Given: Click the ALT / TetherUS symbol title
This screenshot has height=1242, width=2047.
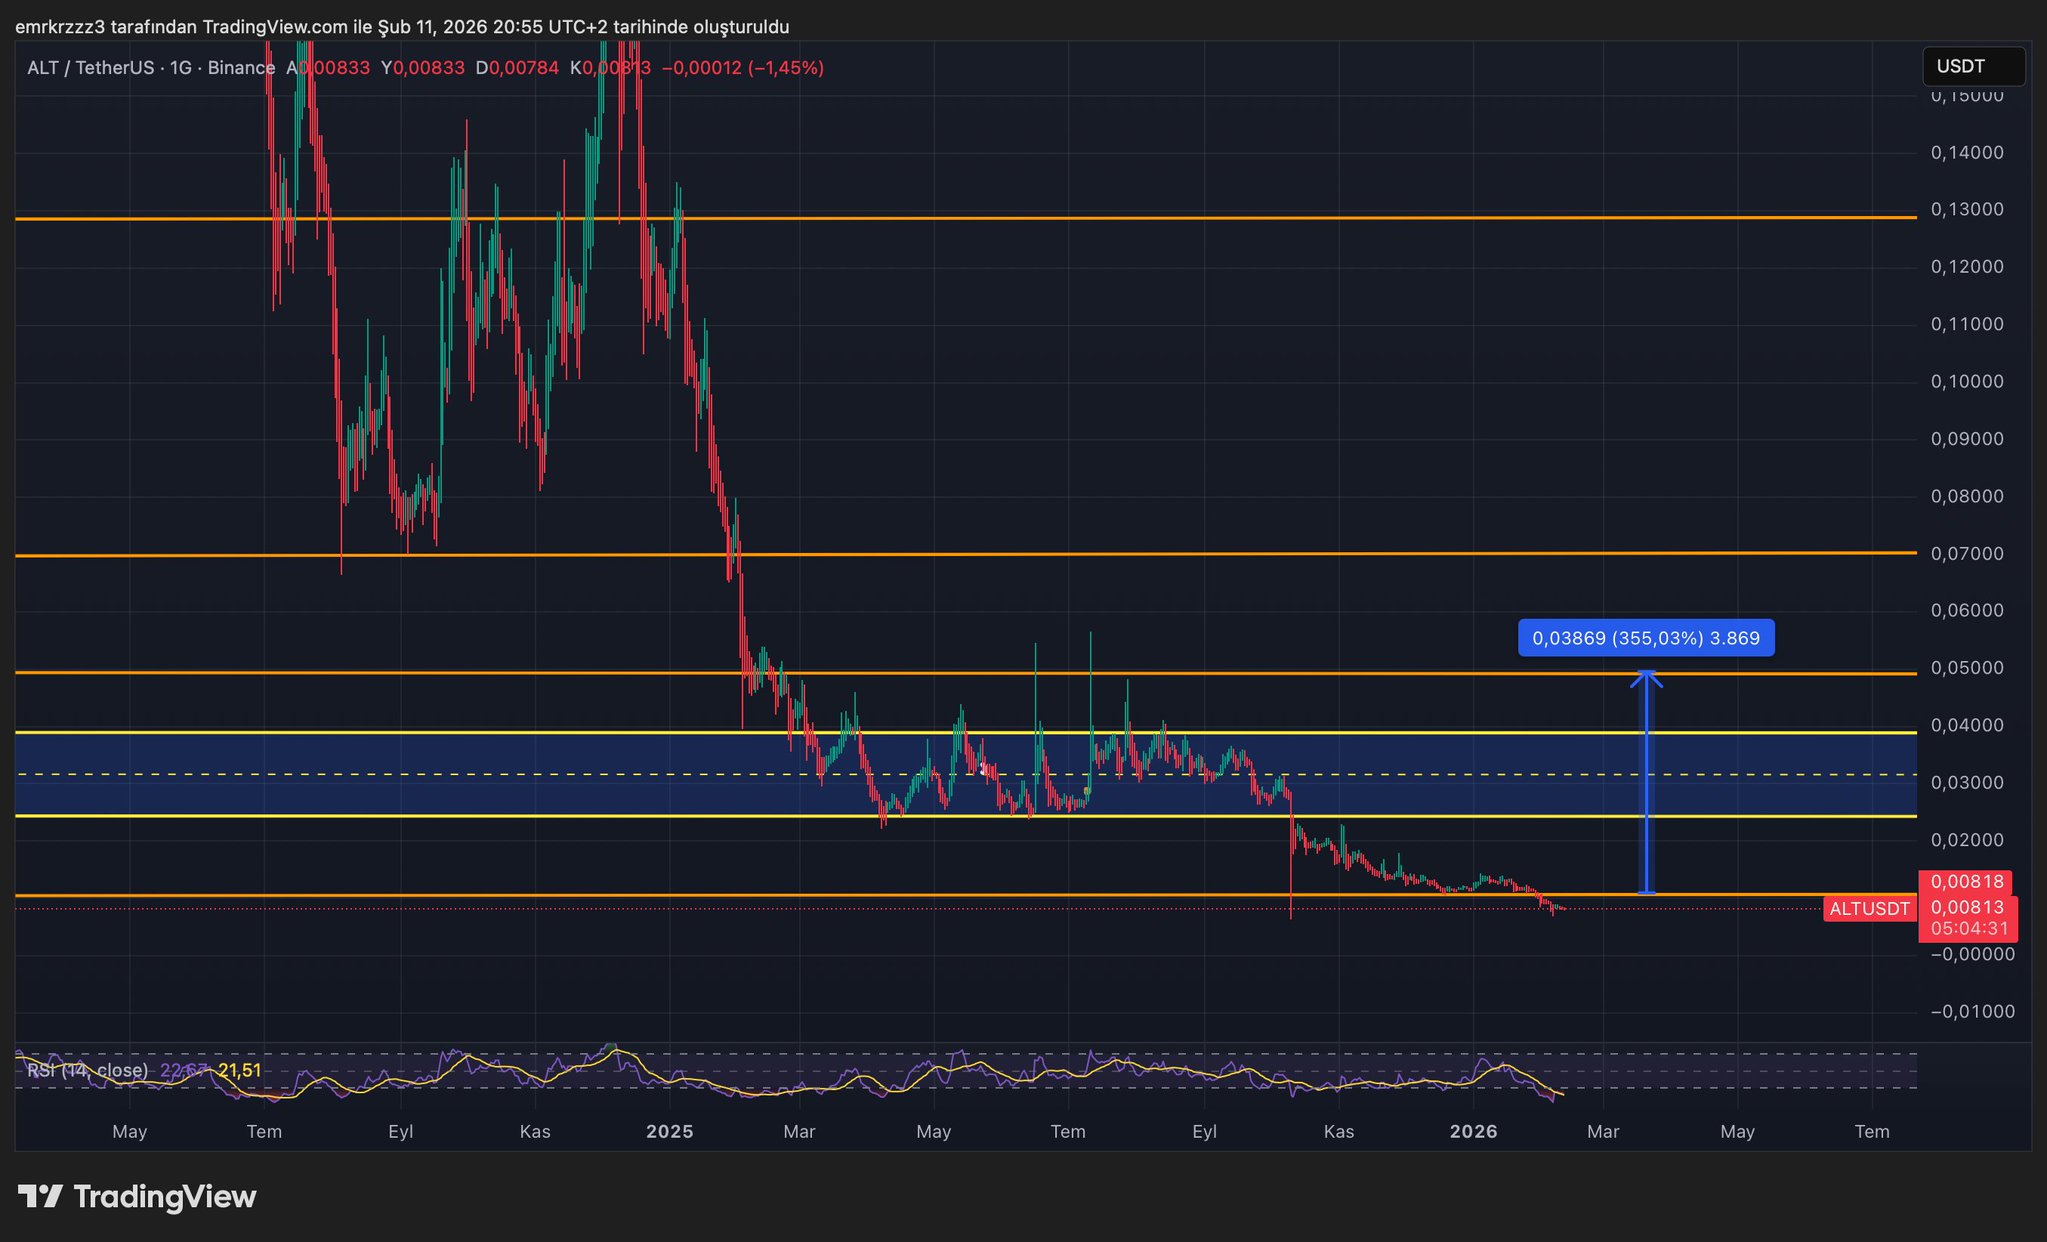Looking at the screenshot, I should pyautogui.click(x=91, y=68).
